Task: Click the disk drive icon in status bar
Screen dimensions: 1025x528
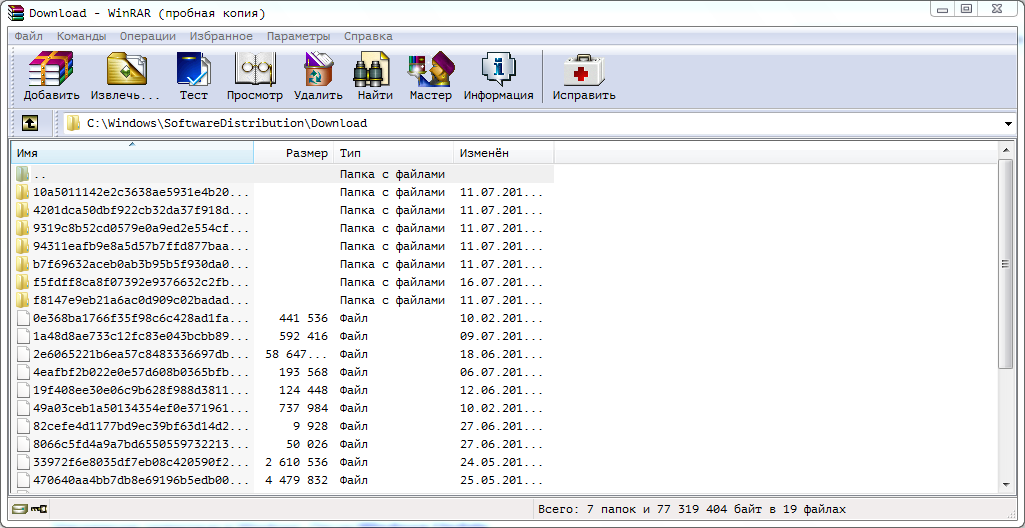Action: [x=20, y=508]
